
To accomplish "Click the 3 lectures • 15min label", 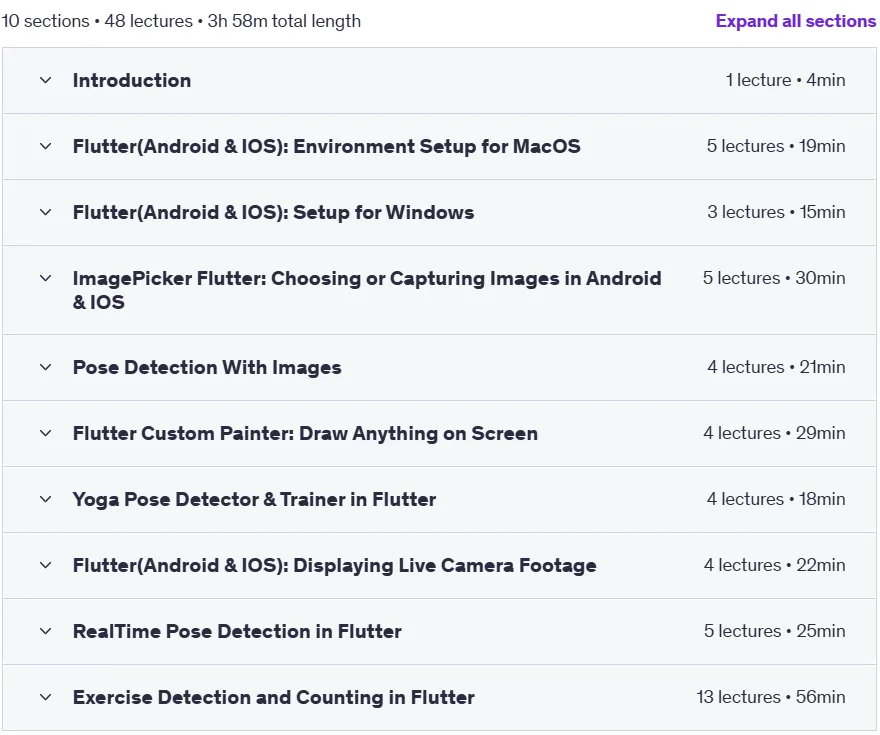I will (x=776, y=213).
